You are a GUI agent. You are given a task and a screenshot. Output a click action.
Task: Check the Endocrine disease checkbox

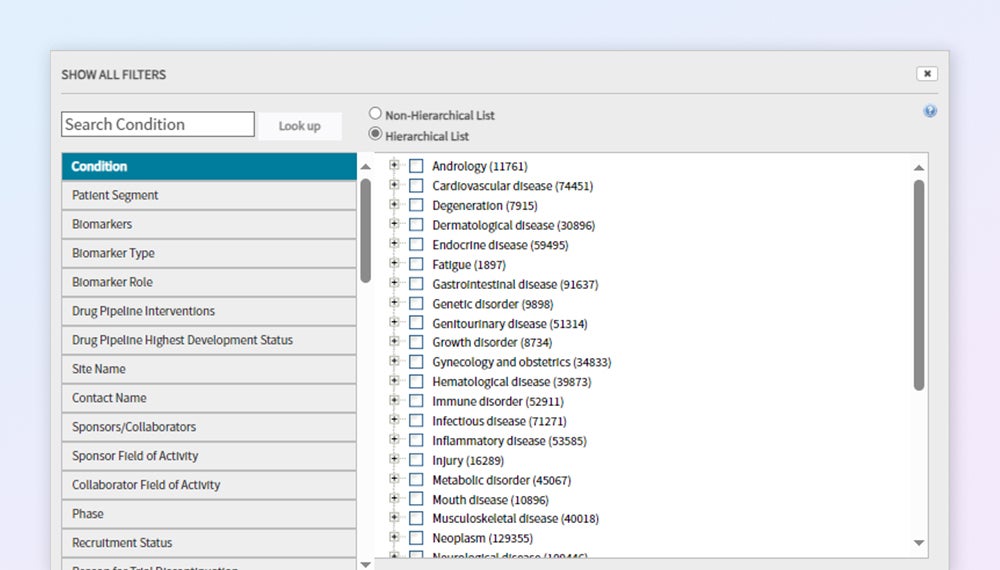(x=416, y=245)
